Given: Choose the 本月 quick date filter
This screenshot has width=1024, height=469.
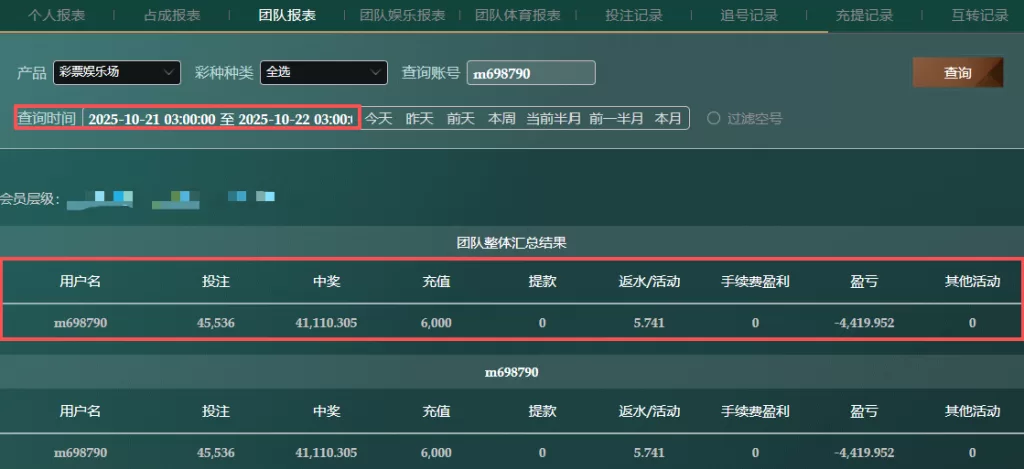Looking at the screenshot, I should pos(668,118).
